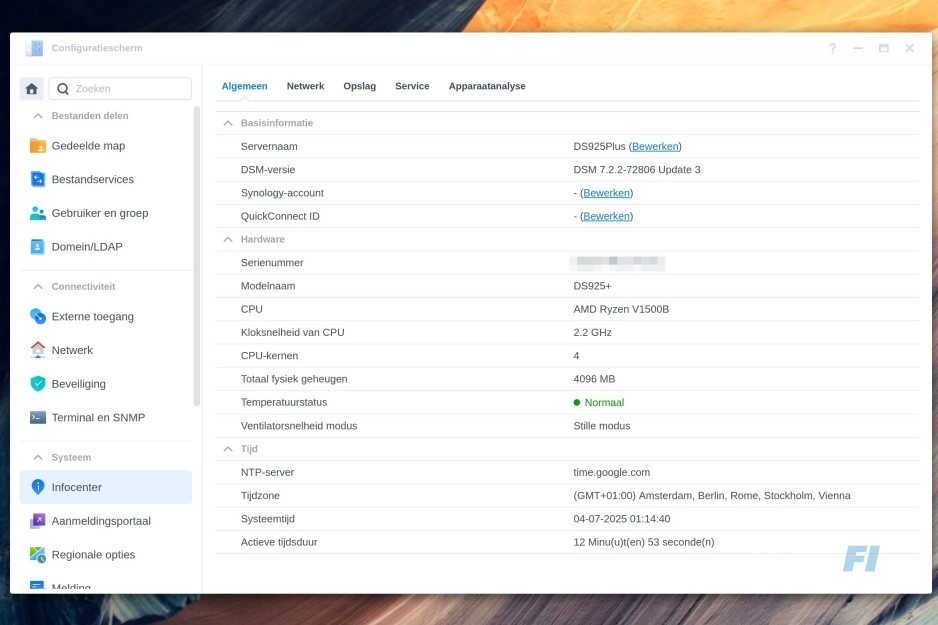938x625 pixels.
Task: Click the GMT+01:00 Amsterdam timezone value
Action: [x=712, y=496]
